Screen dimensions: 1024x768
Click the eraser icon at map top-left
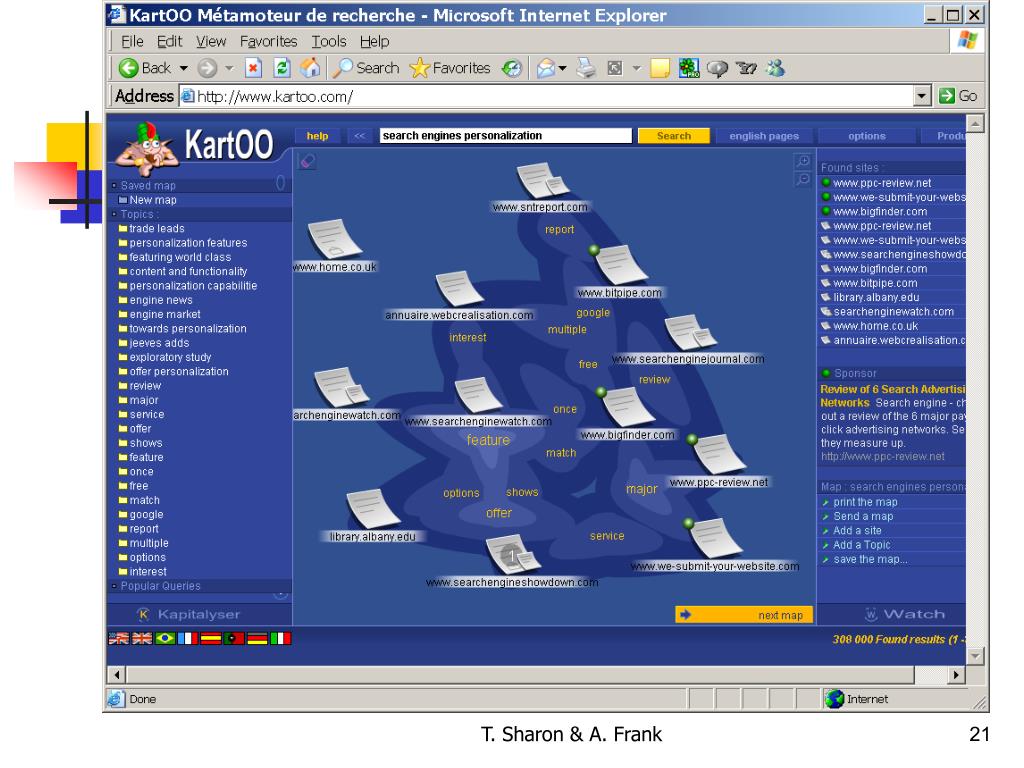coord(306,161)
